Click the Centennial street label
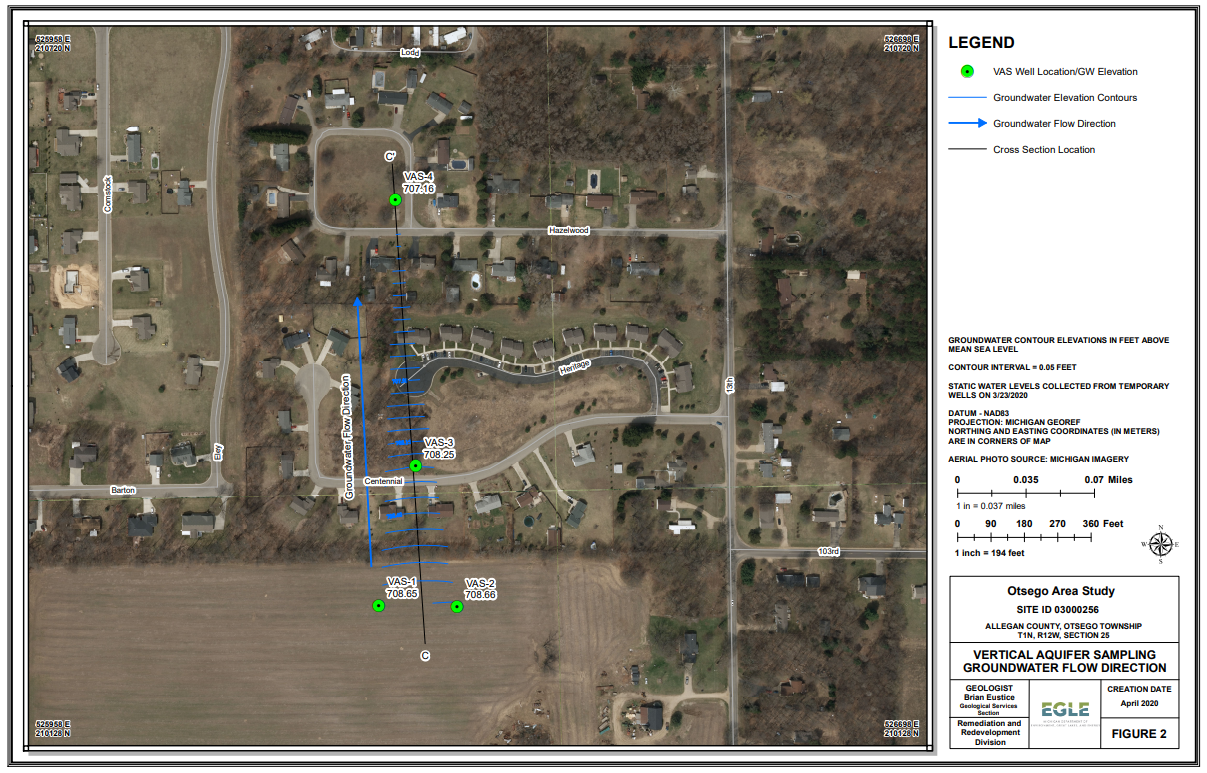1207x773 pixels. (x=383, y=482)
